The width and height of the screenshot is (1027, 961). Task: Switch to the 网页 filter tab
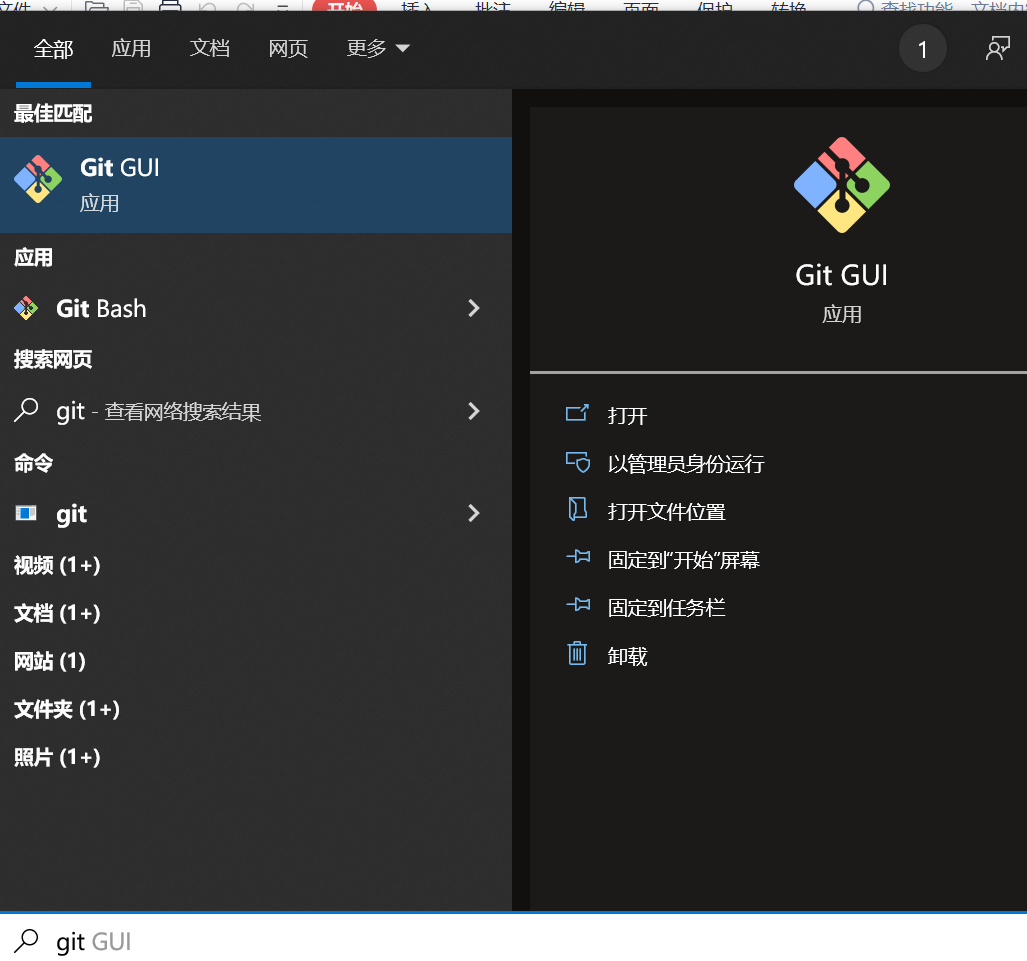tap(288, 48)
